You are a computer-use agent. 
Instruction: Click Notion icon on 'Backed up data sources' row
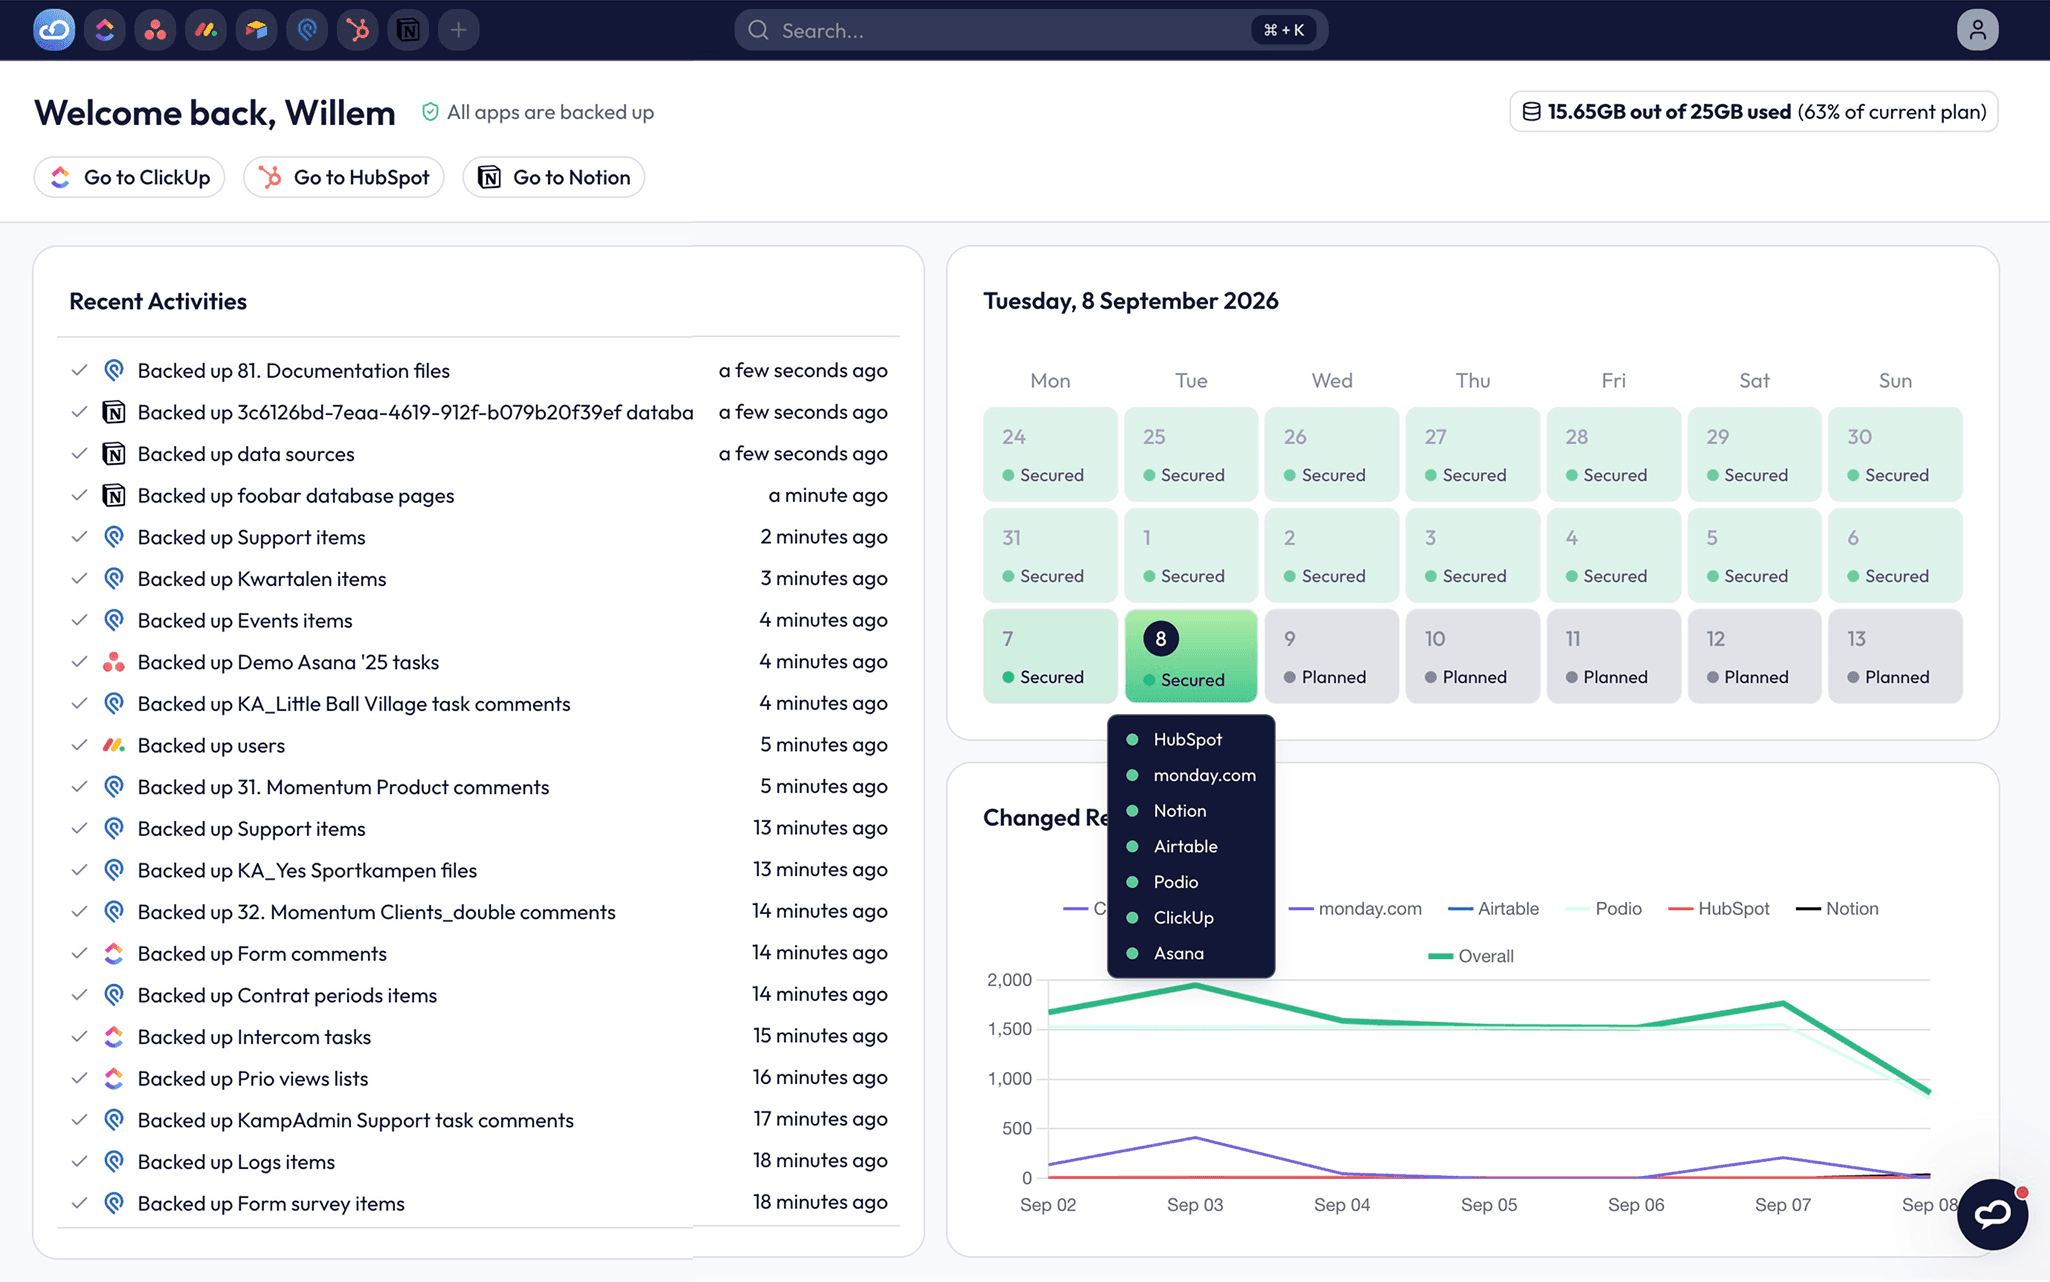(x=114, y=454)
